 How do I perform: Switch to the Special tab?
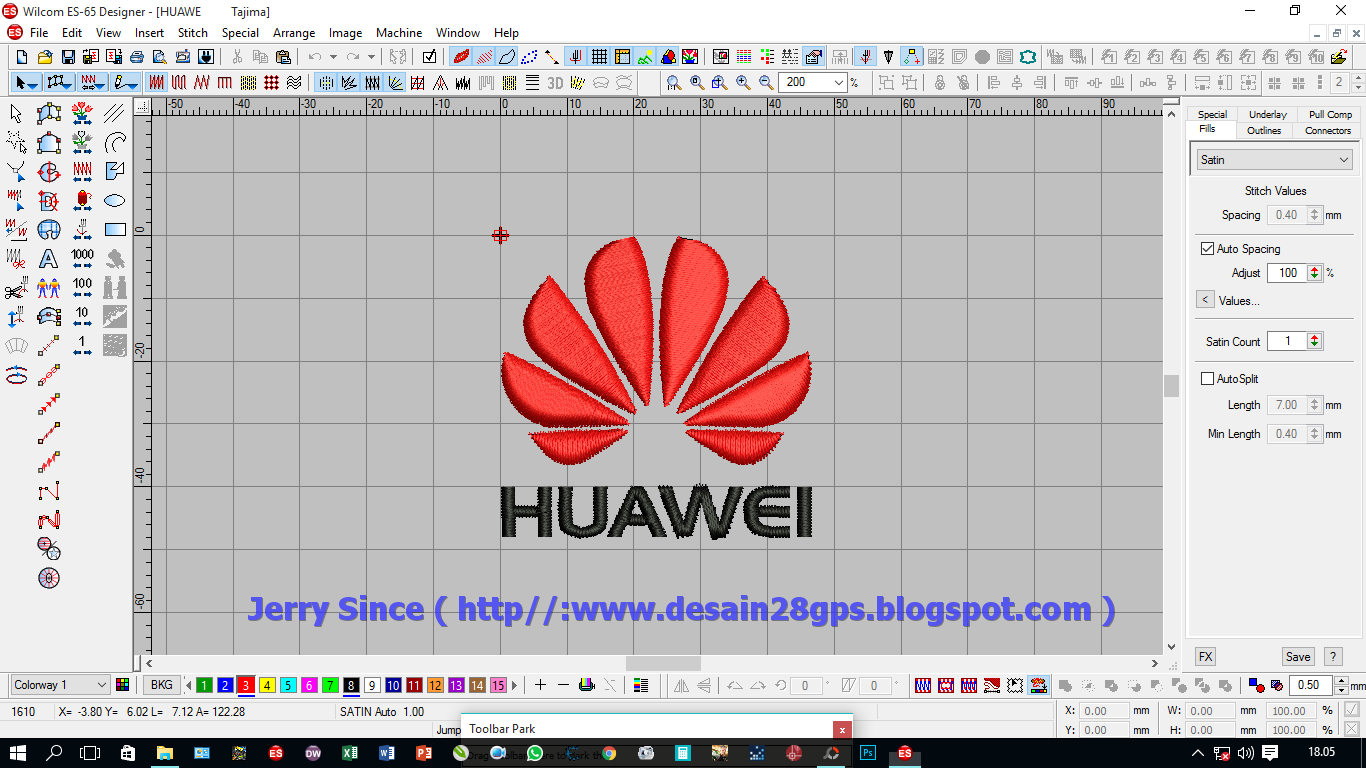[1212, 114]
